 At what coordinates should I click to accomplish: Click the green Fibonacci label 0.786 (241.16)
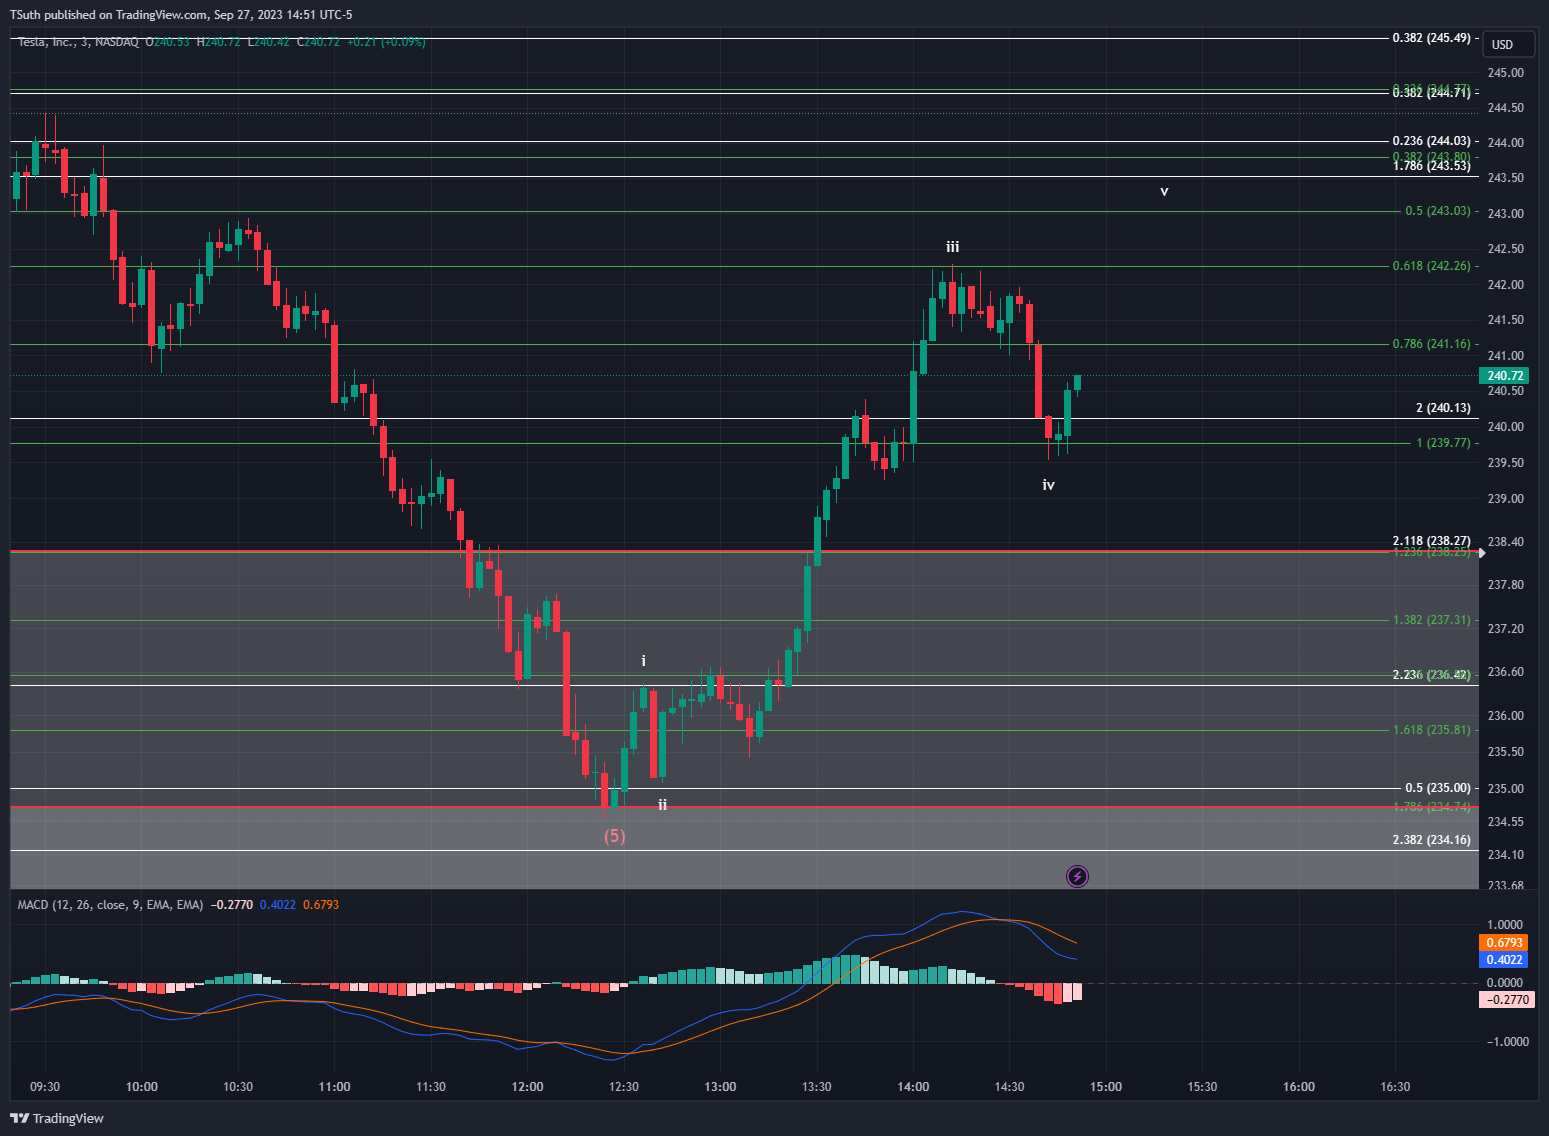pos(1431,344)
